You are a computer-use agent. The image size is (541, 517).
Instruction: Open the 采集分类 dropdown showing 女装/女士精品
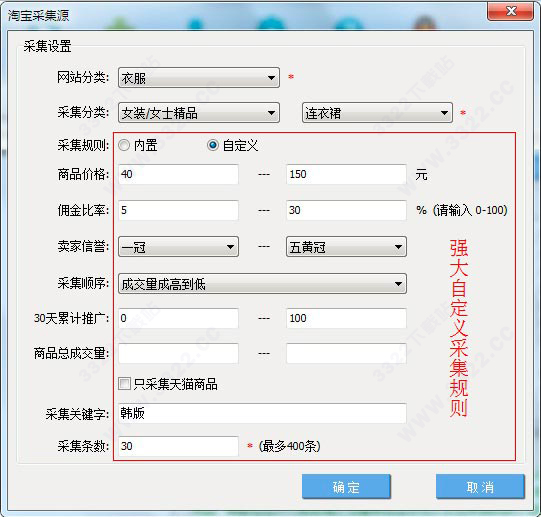point(199,113)
